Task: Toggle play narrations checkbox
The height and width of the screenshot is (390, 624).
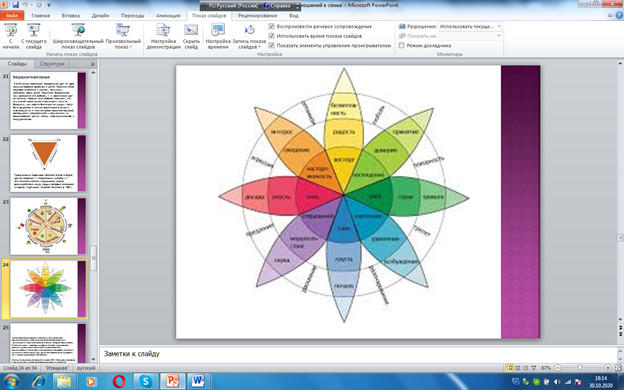Action: (x=272, y=26)
